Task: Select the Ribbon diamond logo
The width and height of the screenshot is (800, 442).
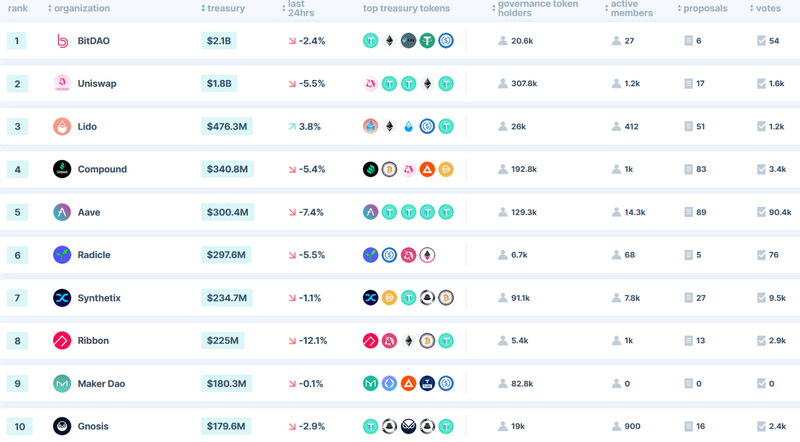Action: click(62, 340)
